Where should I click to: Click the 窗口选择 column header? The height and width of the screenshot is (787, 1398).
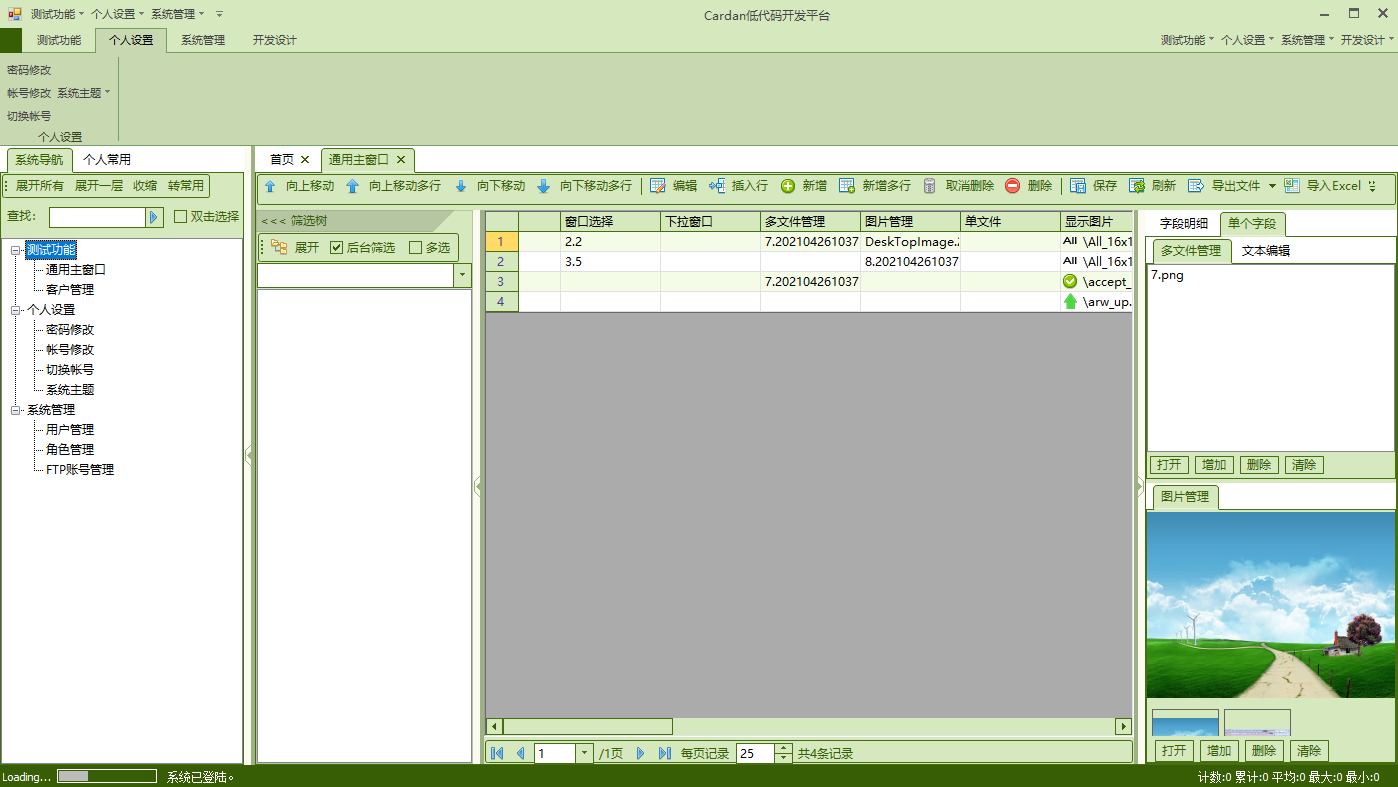coord(610,221)
